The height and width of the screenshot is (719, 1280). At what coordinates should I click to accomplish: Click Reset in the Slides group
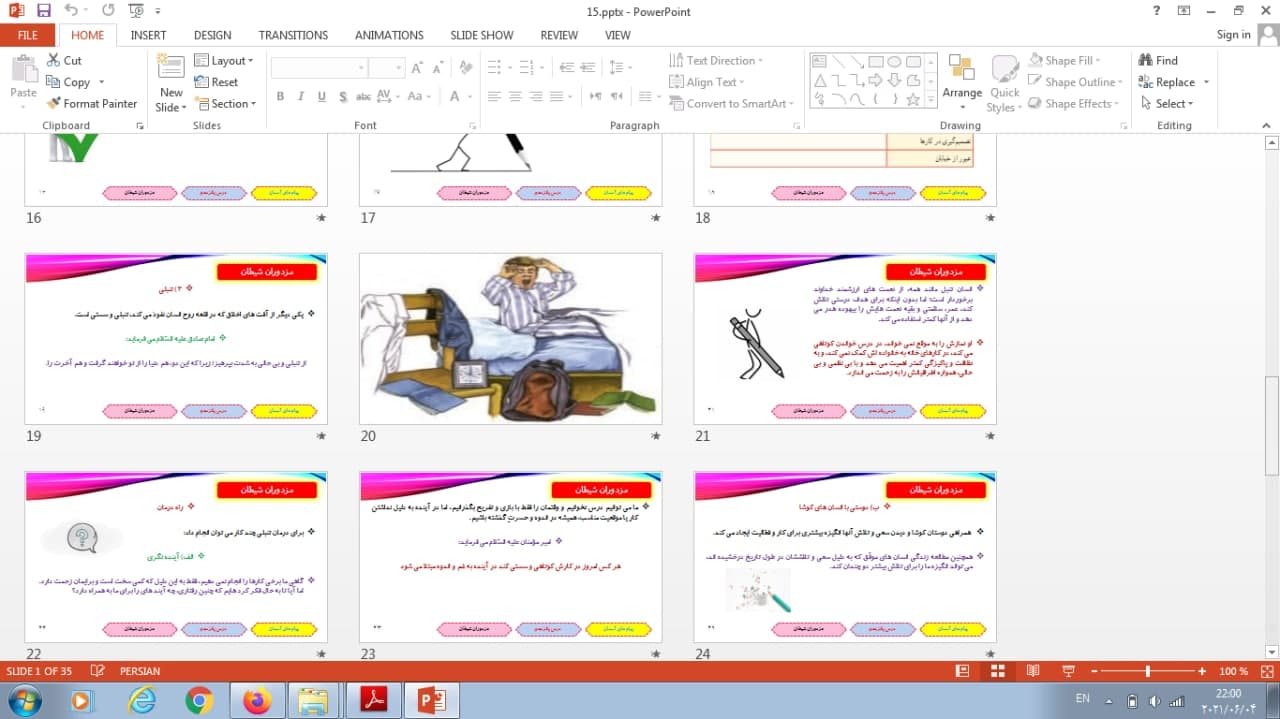pyautogui.click(x=216, y=82)
